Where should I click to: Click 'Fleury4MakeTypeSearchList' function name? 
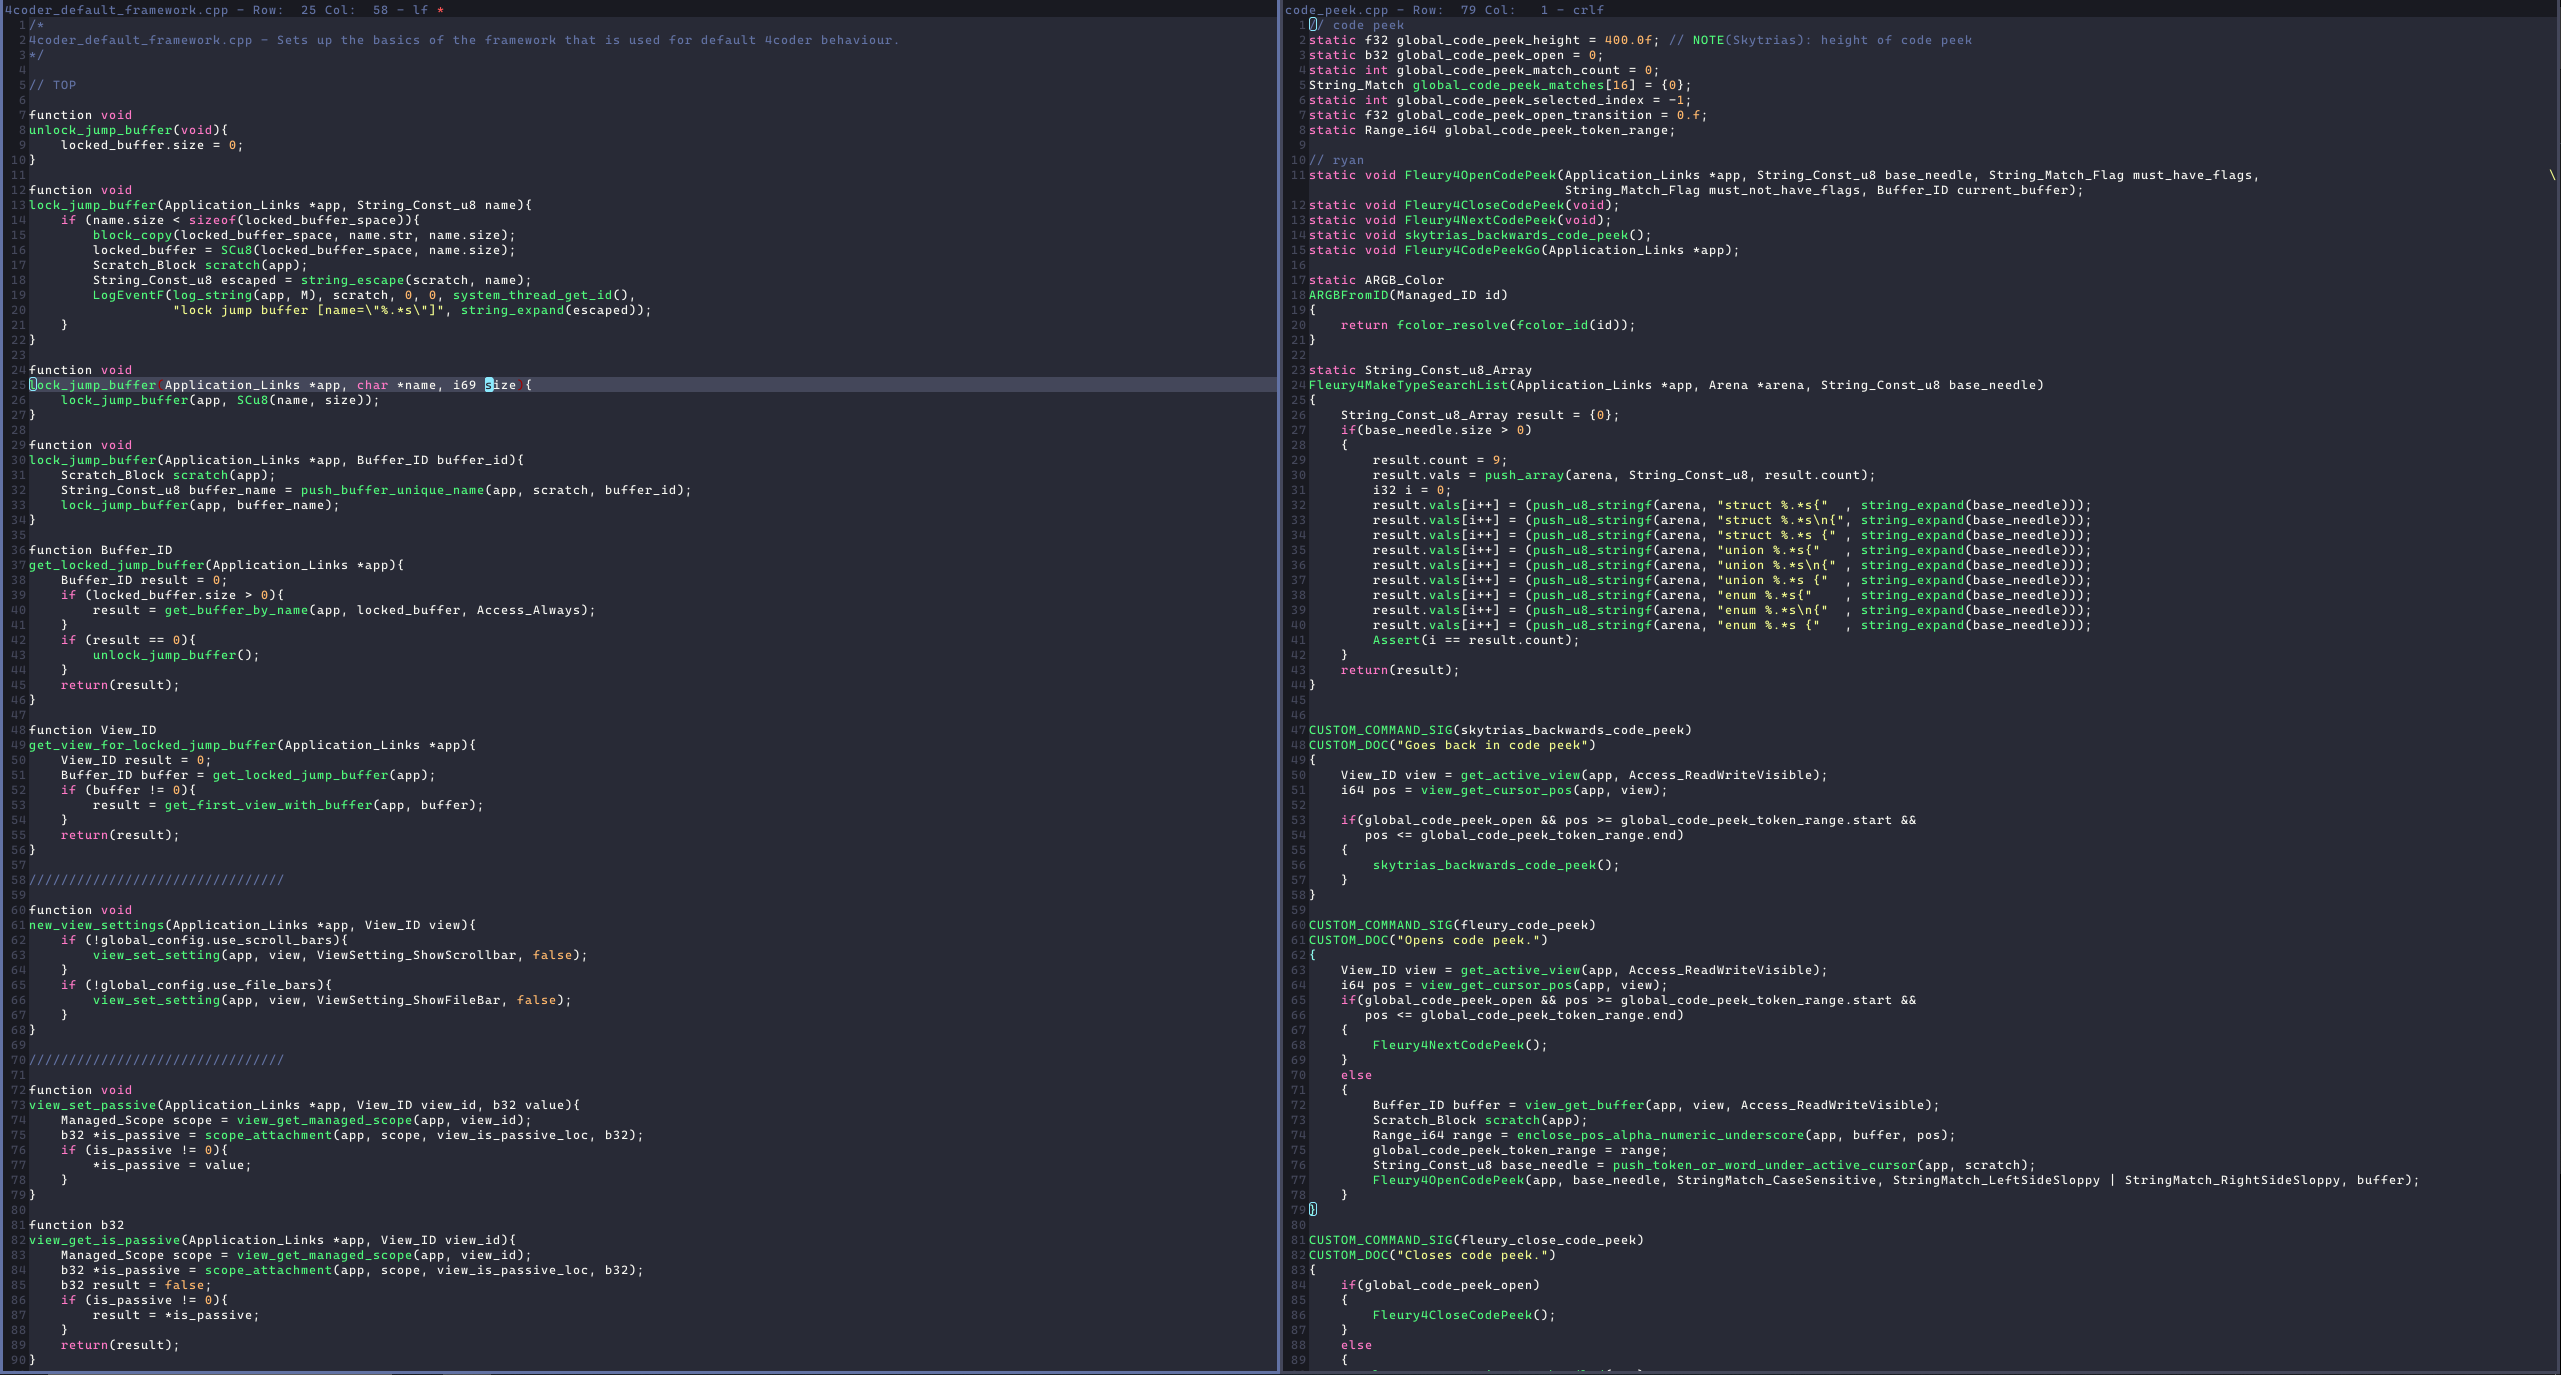(1409, 385)
